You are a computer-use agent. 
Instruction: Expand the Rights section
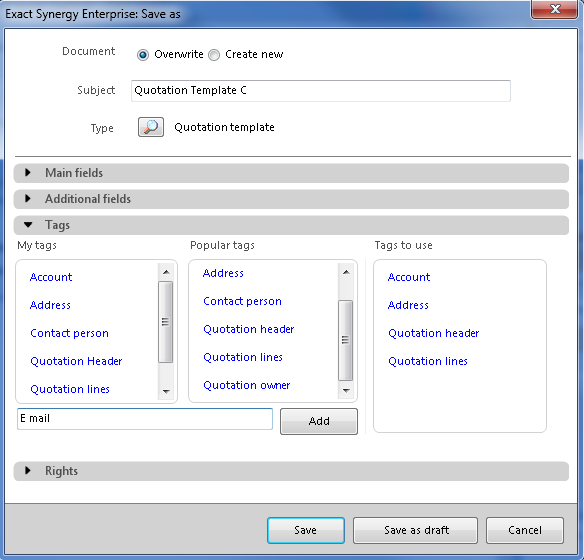point(291,471)
